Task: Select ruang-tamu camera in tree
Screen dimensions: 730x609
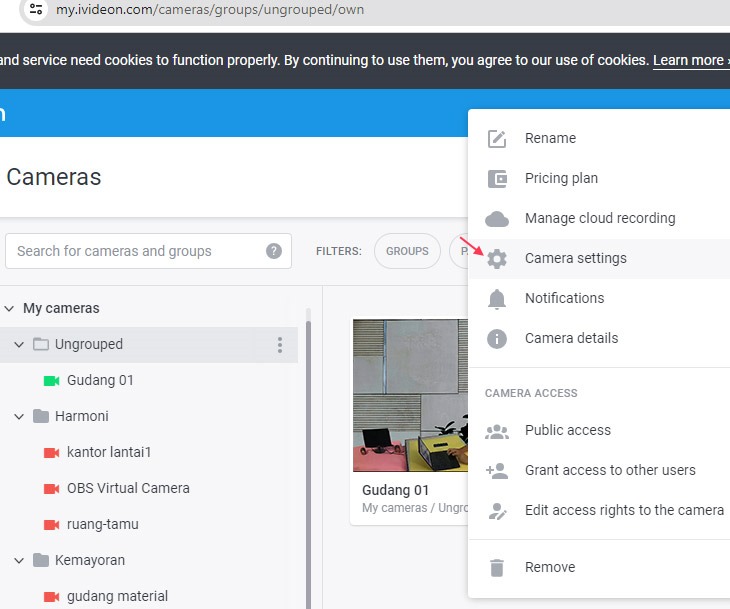Action: point(103,525)
